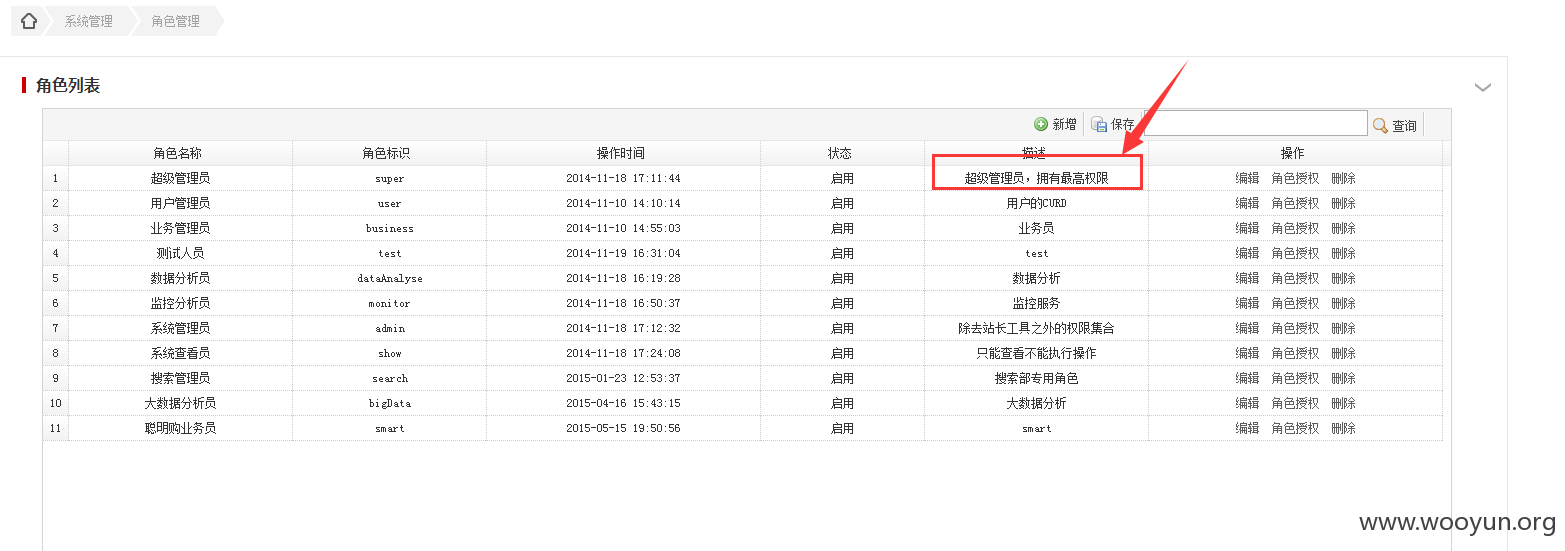Edit the 系统查看员 role

pyautogui.click(x=1247, y=353)
